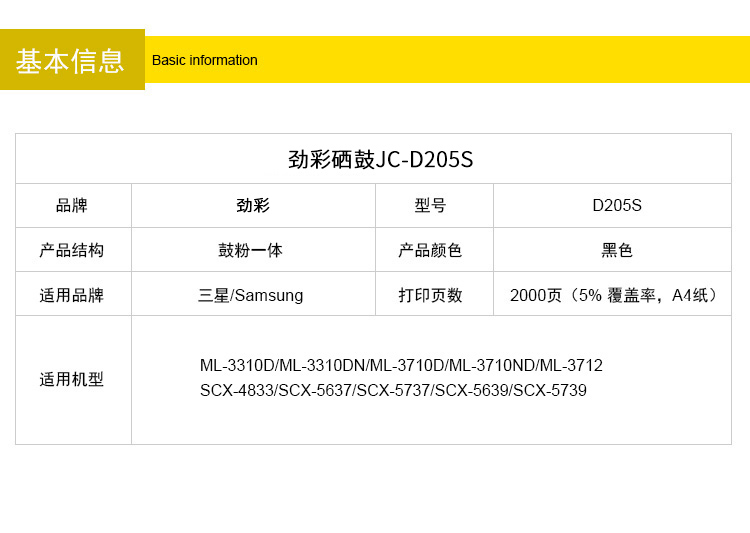Viewport: 750px width, 533px height.
Task: Click the 三星/Samsung brand value
Action: [251, 295]
